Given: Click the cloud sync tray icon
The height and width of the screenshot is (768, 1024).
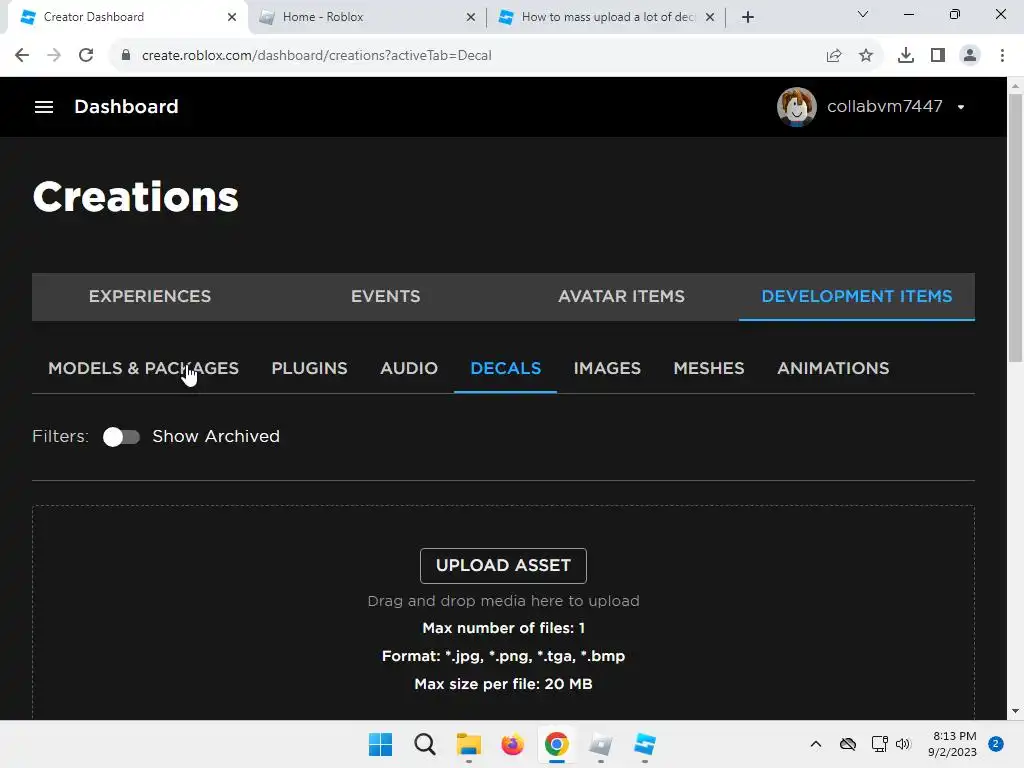Looking at the screenshot, I should tap(848, 744).
